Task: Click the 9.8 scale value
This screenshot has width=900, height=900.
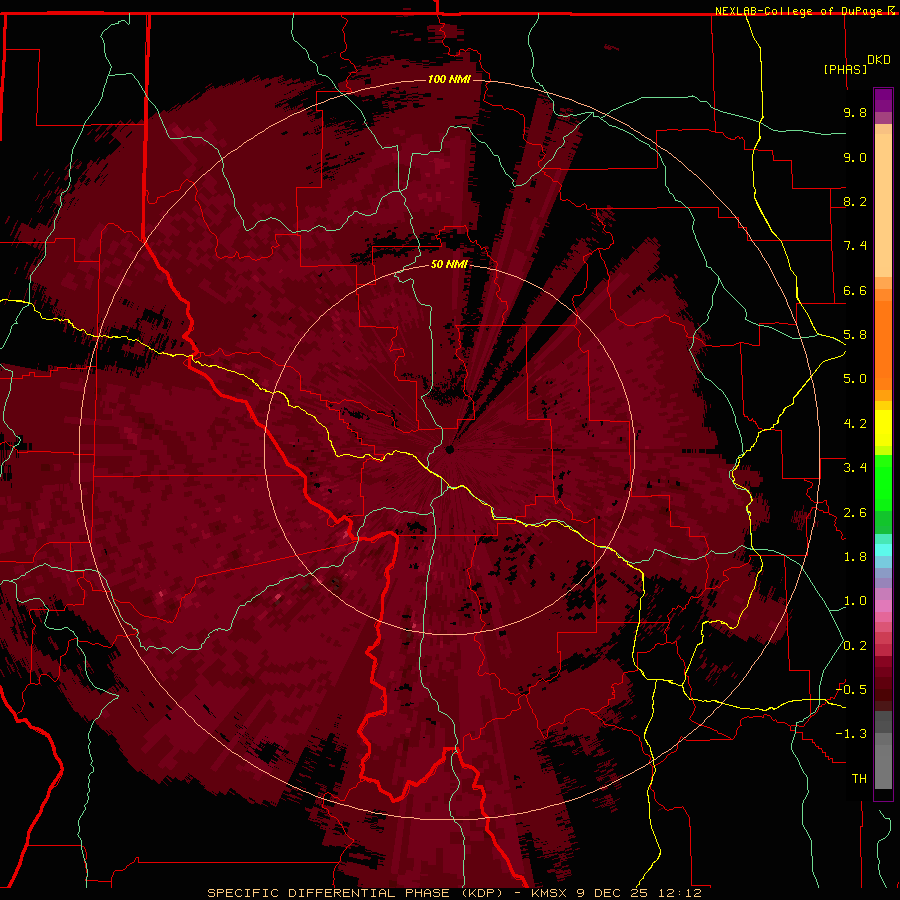Action: point(855,112)
